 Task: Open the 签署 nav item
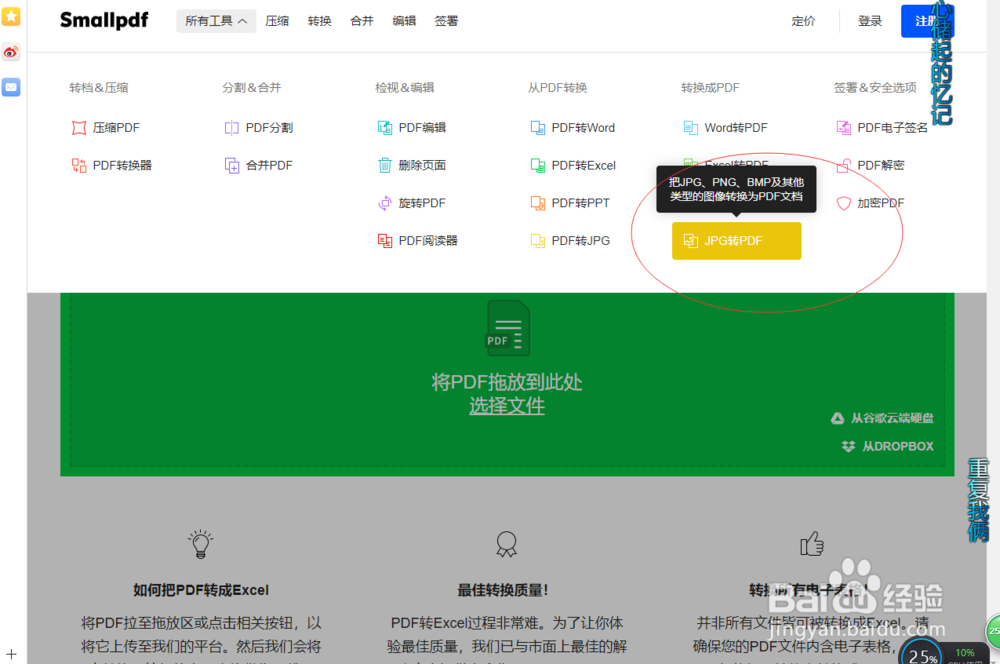446,21
